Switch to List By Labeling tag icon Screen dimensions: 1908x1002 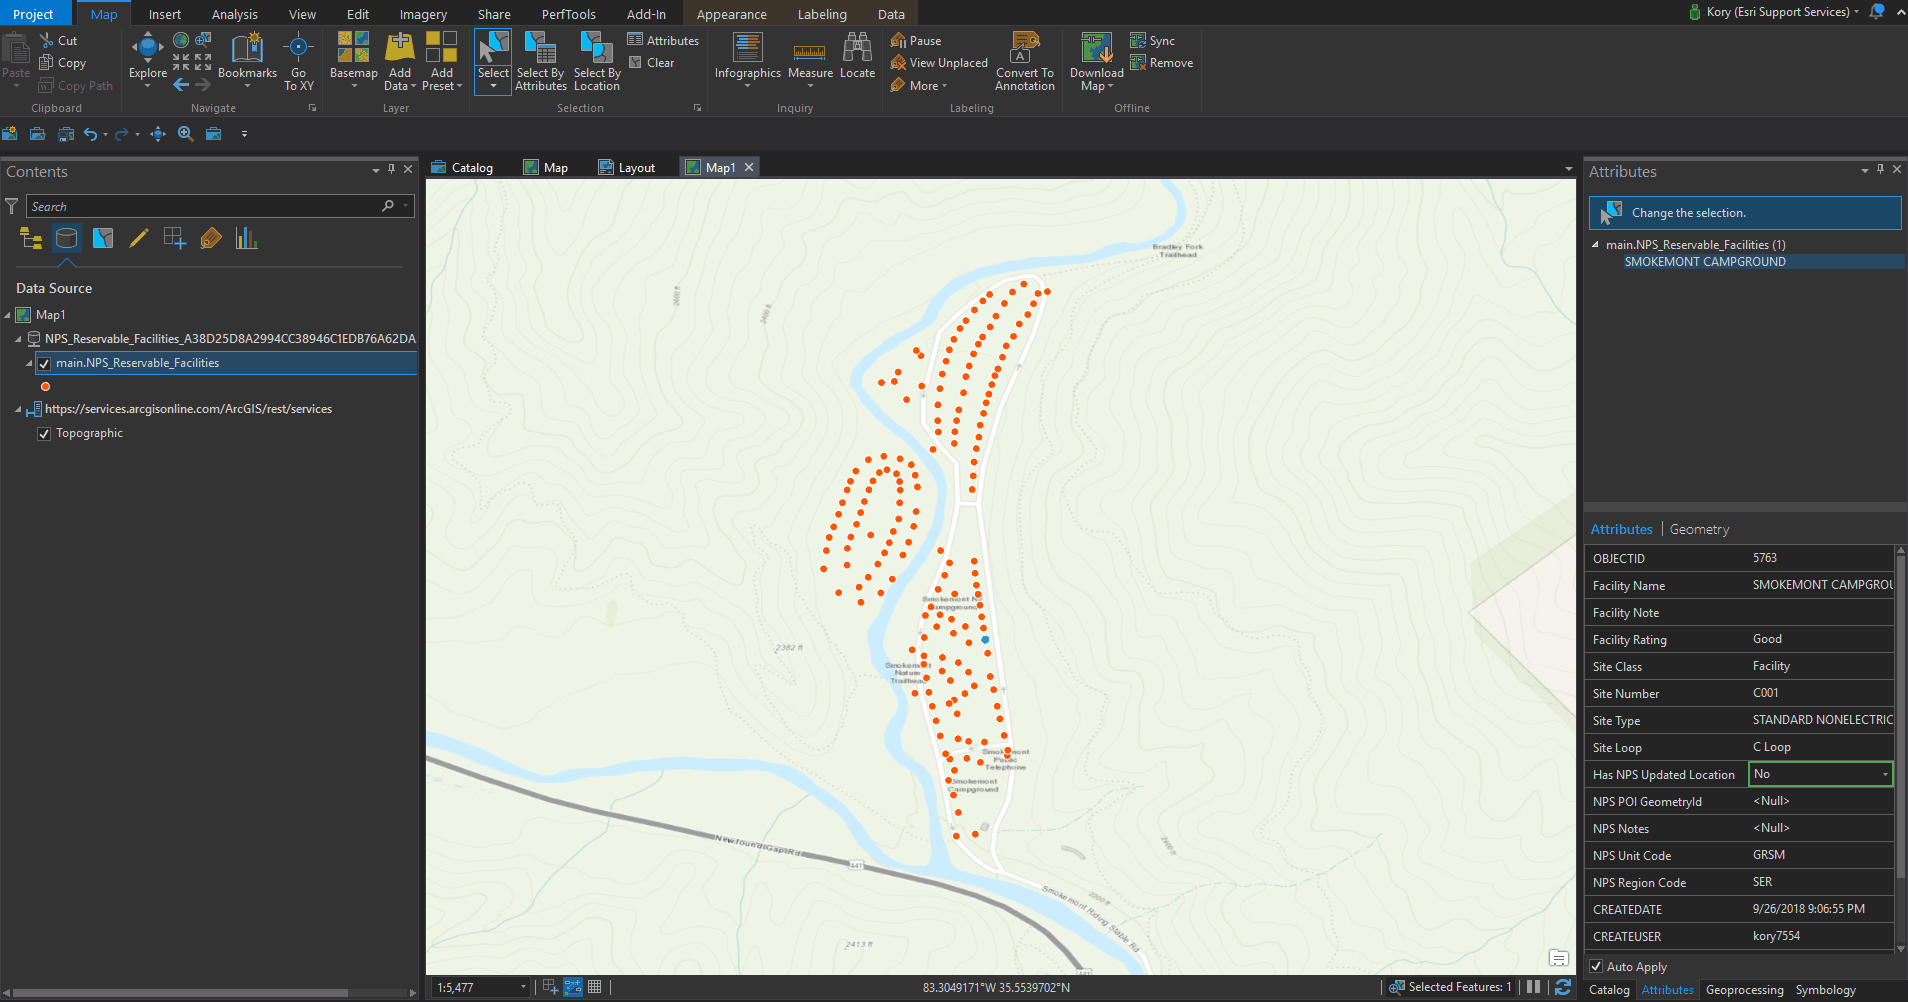coord(211,238)
